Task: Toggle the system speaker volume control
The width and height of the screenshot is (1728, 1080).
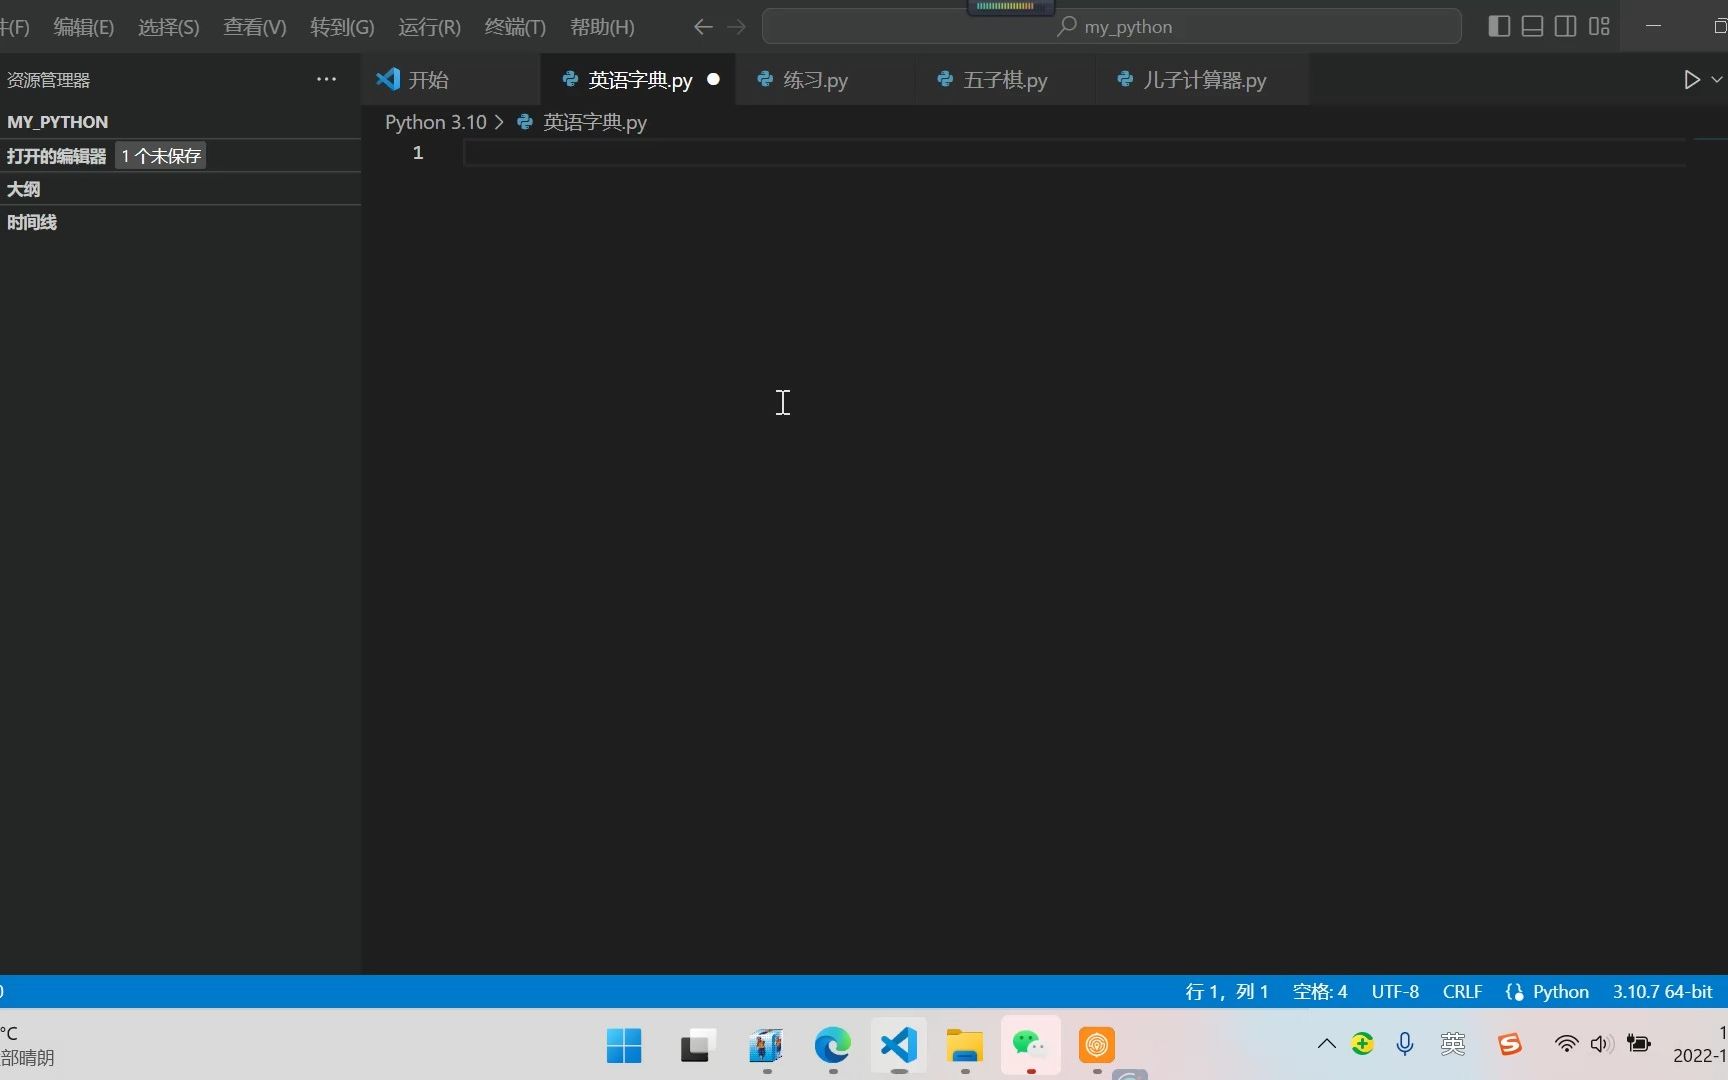Action: tap(1601, 1044)
